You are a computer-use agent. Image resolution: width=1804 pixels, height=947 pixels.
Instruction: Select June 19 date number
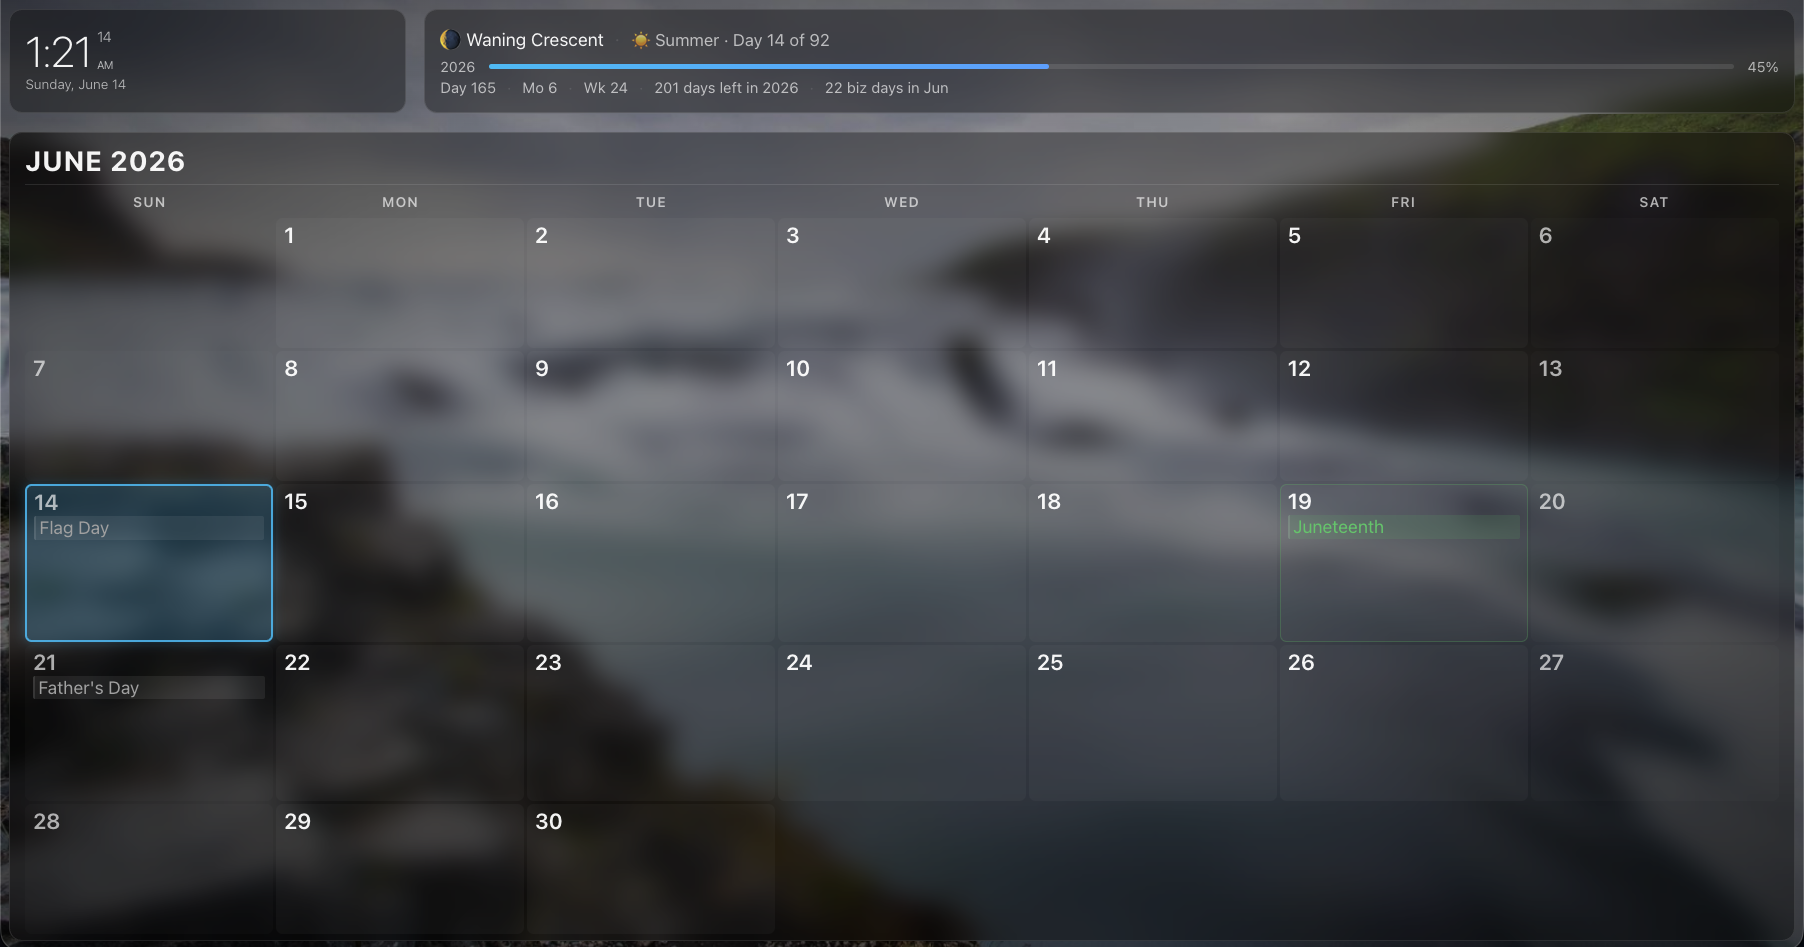pos(1299,501)
